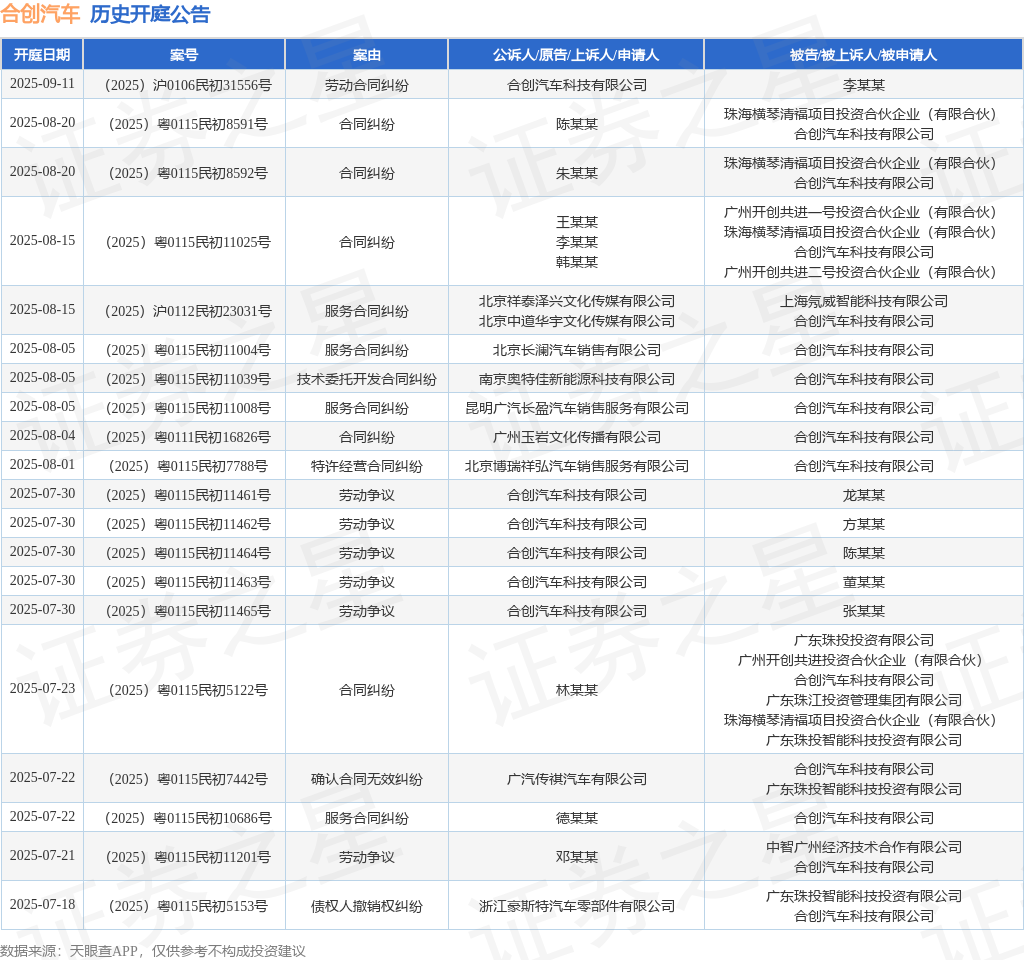Select the 案号 column header
The width and height of the screenshot is (1024, 960).
coord(184,55)
